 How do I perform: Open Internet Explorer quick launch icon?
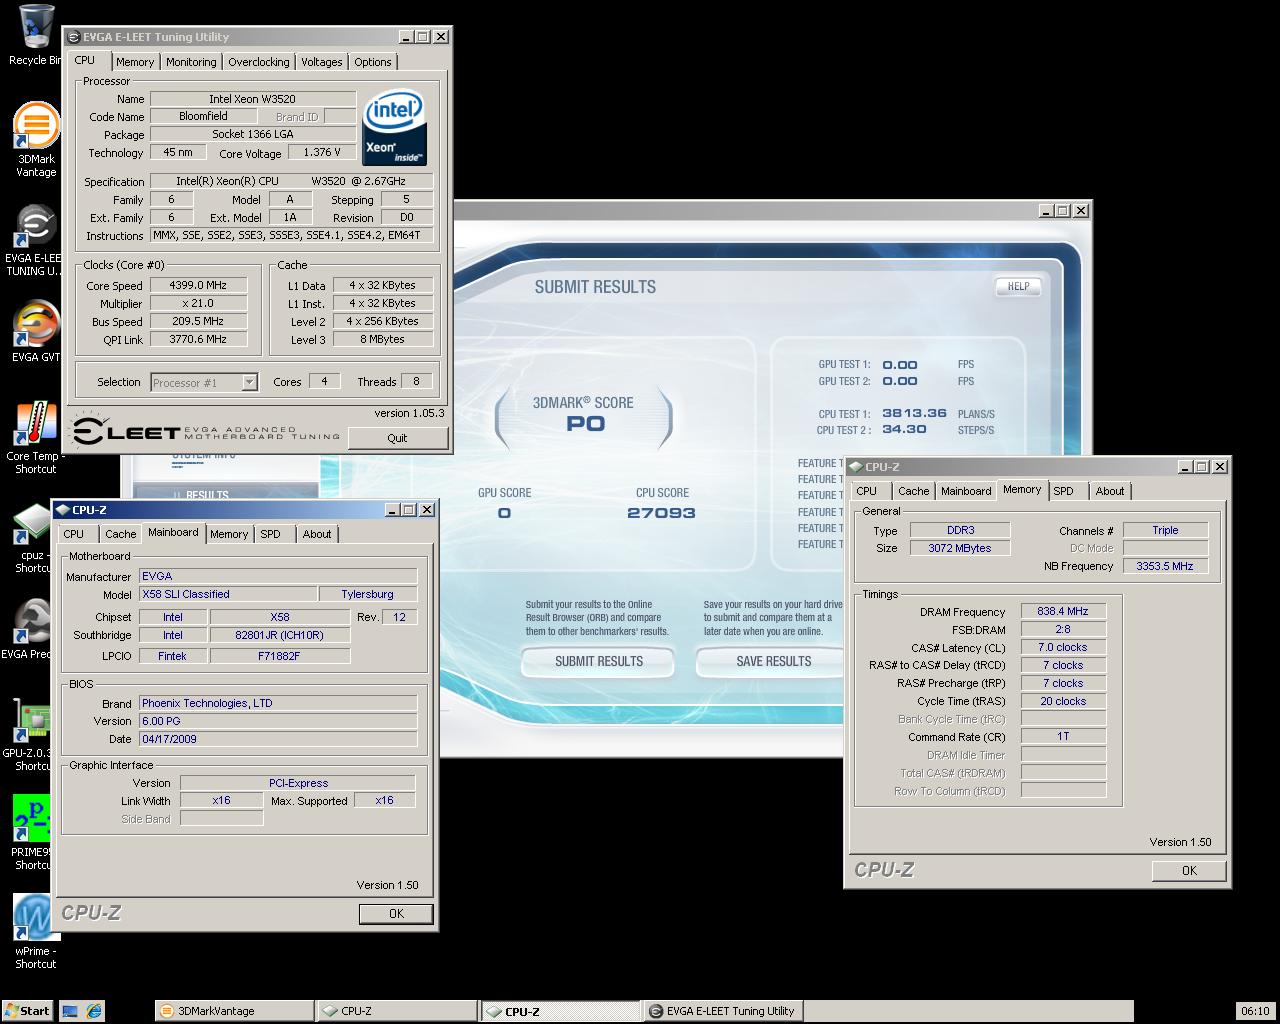(93, 1011)
